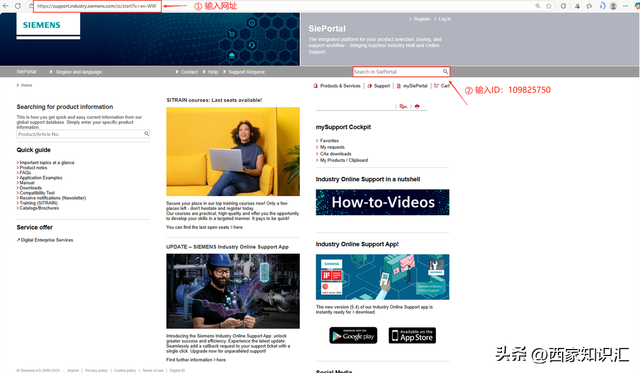640x373 pixels.
Task: Open Training (SITRAIN) link
Action: tap(38, 203)
